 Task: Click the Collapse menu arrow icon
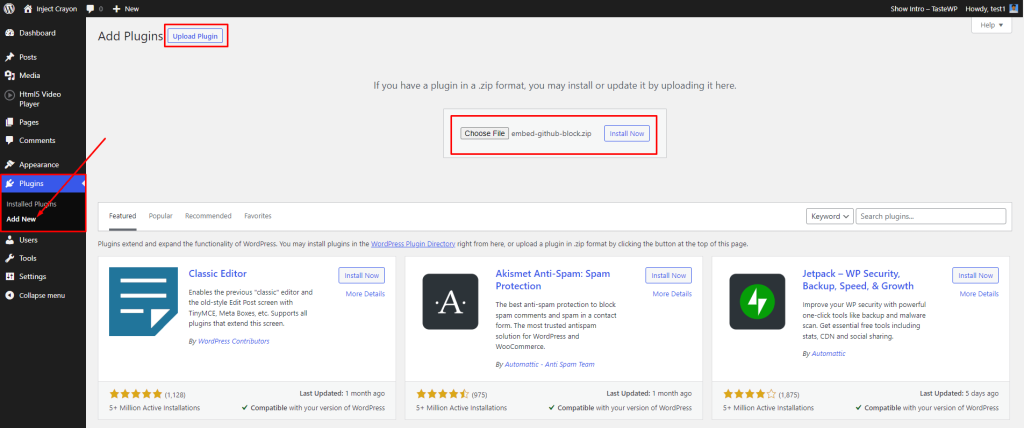tap(10, 295)
